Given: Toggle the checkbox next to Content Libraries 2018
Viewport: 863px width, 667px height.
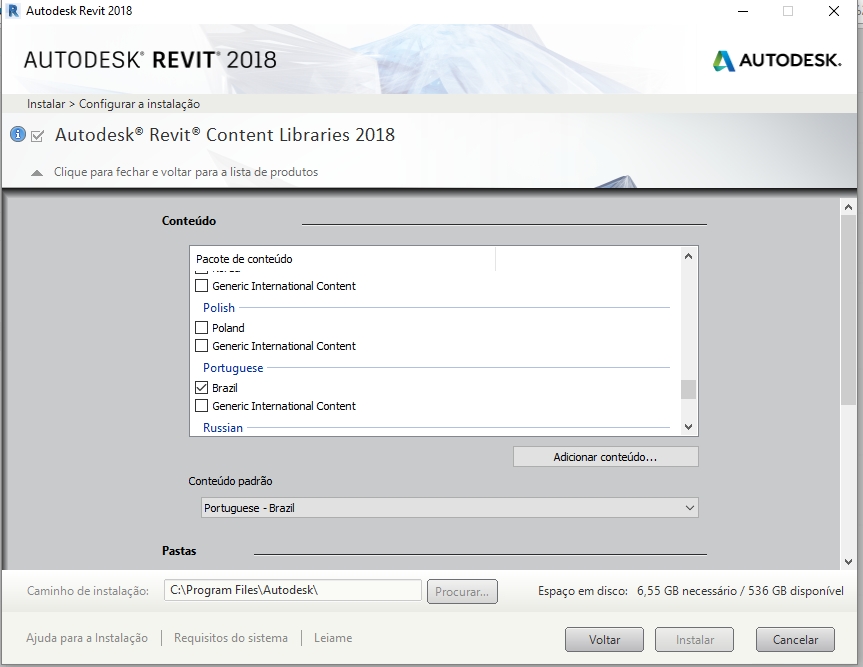Looking at the screenshot, I should (x=36, y=134).
